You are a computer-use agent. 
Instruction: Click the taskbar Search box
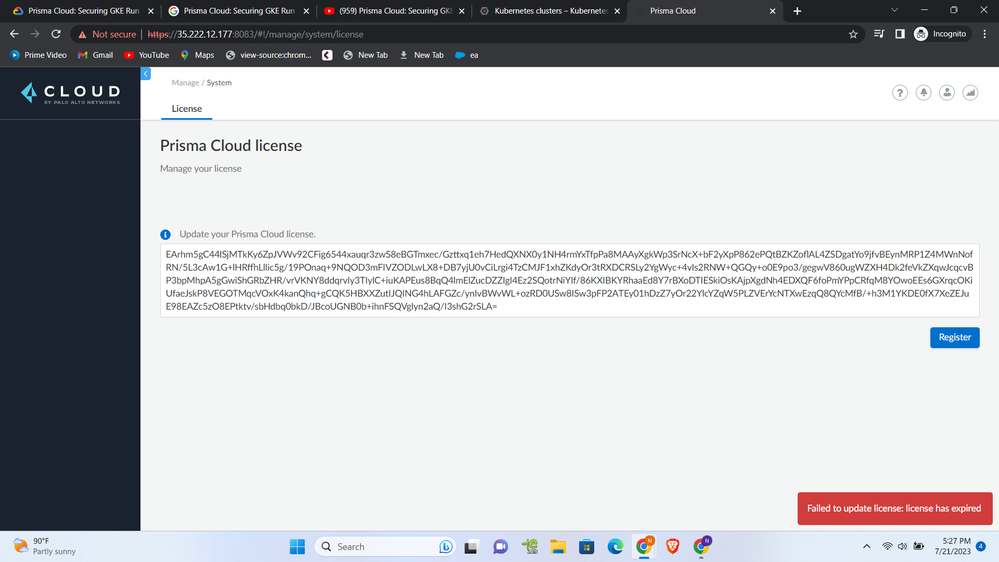click(x=385, y=547)
